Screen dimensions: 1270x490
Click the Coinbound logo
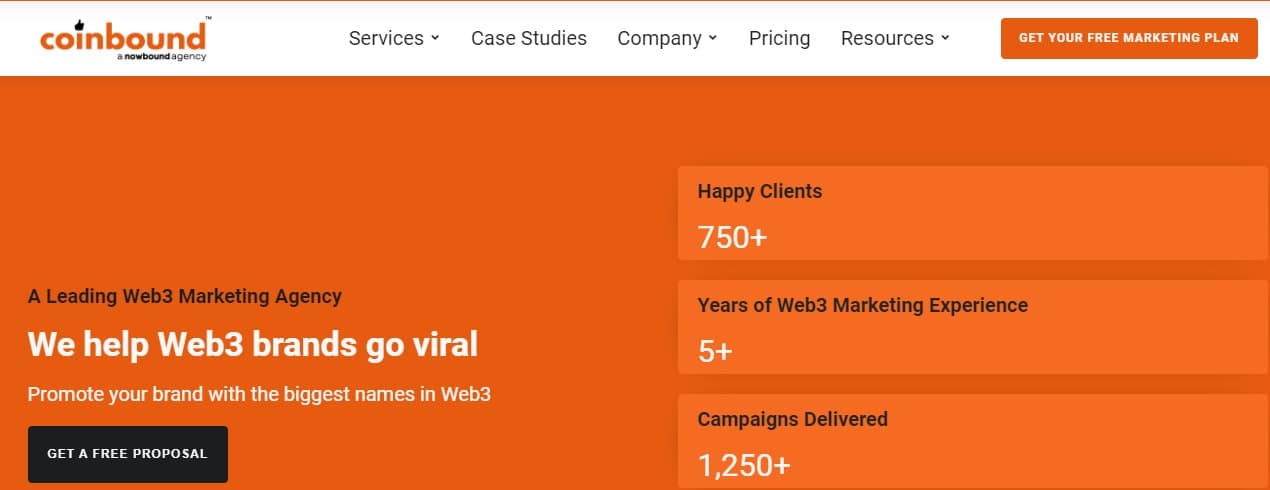click(x=123, y=36)
